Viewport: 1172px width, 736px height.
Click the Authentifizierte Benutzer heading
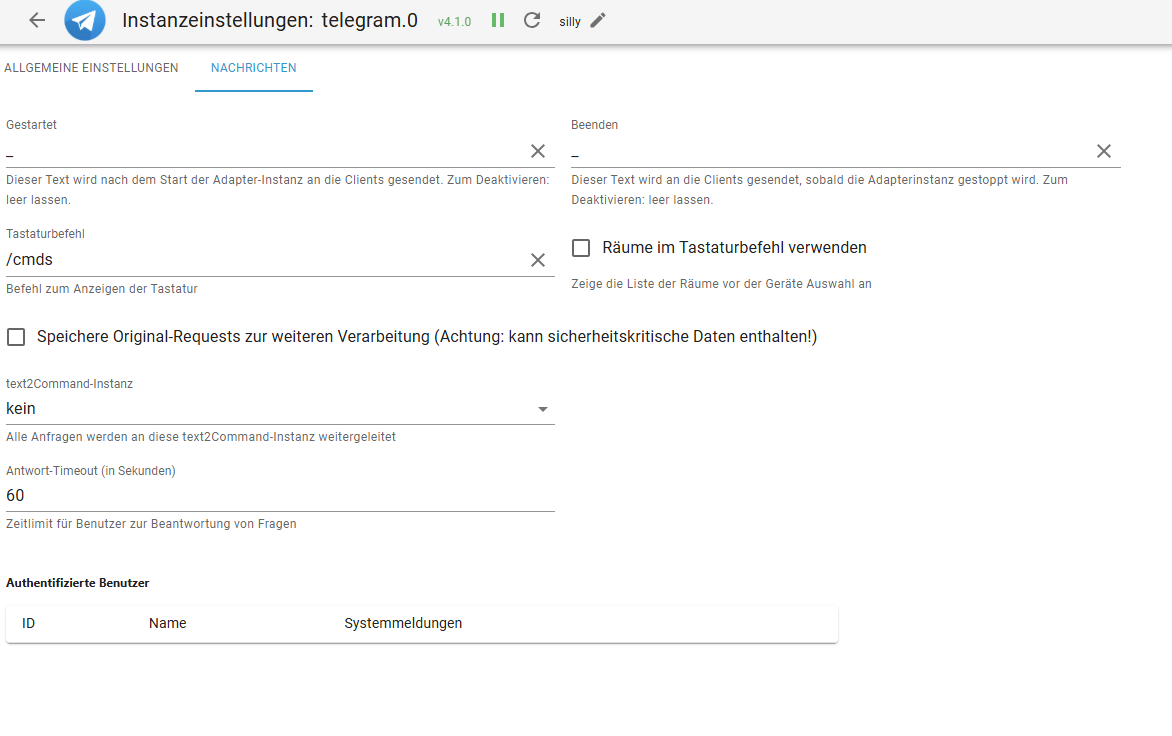[78, 583]
